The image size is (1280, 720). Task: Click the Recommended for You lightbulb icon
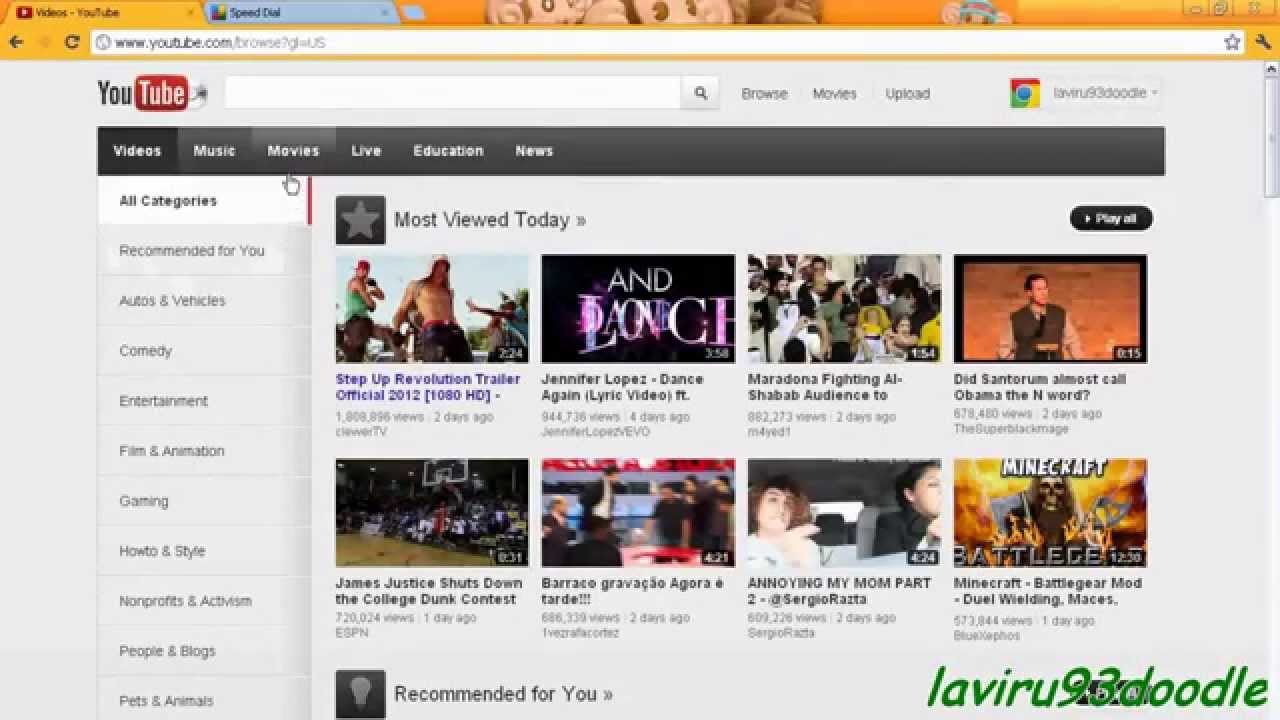[x=360, y=694]
